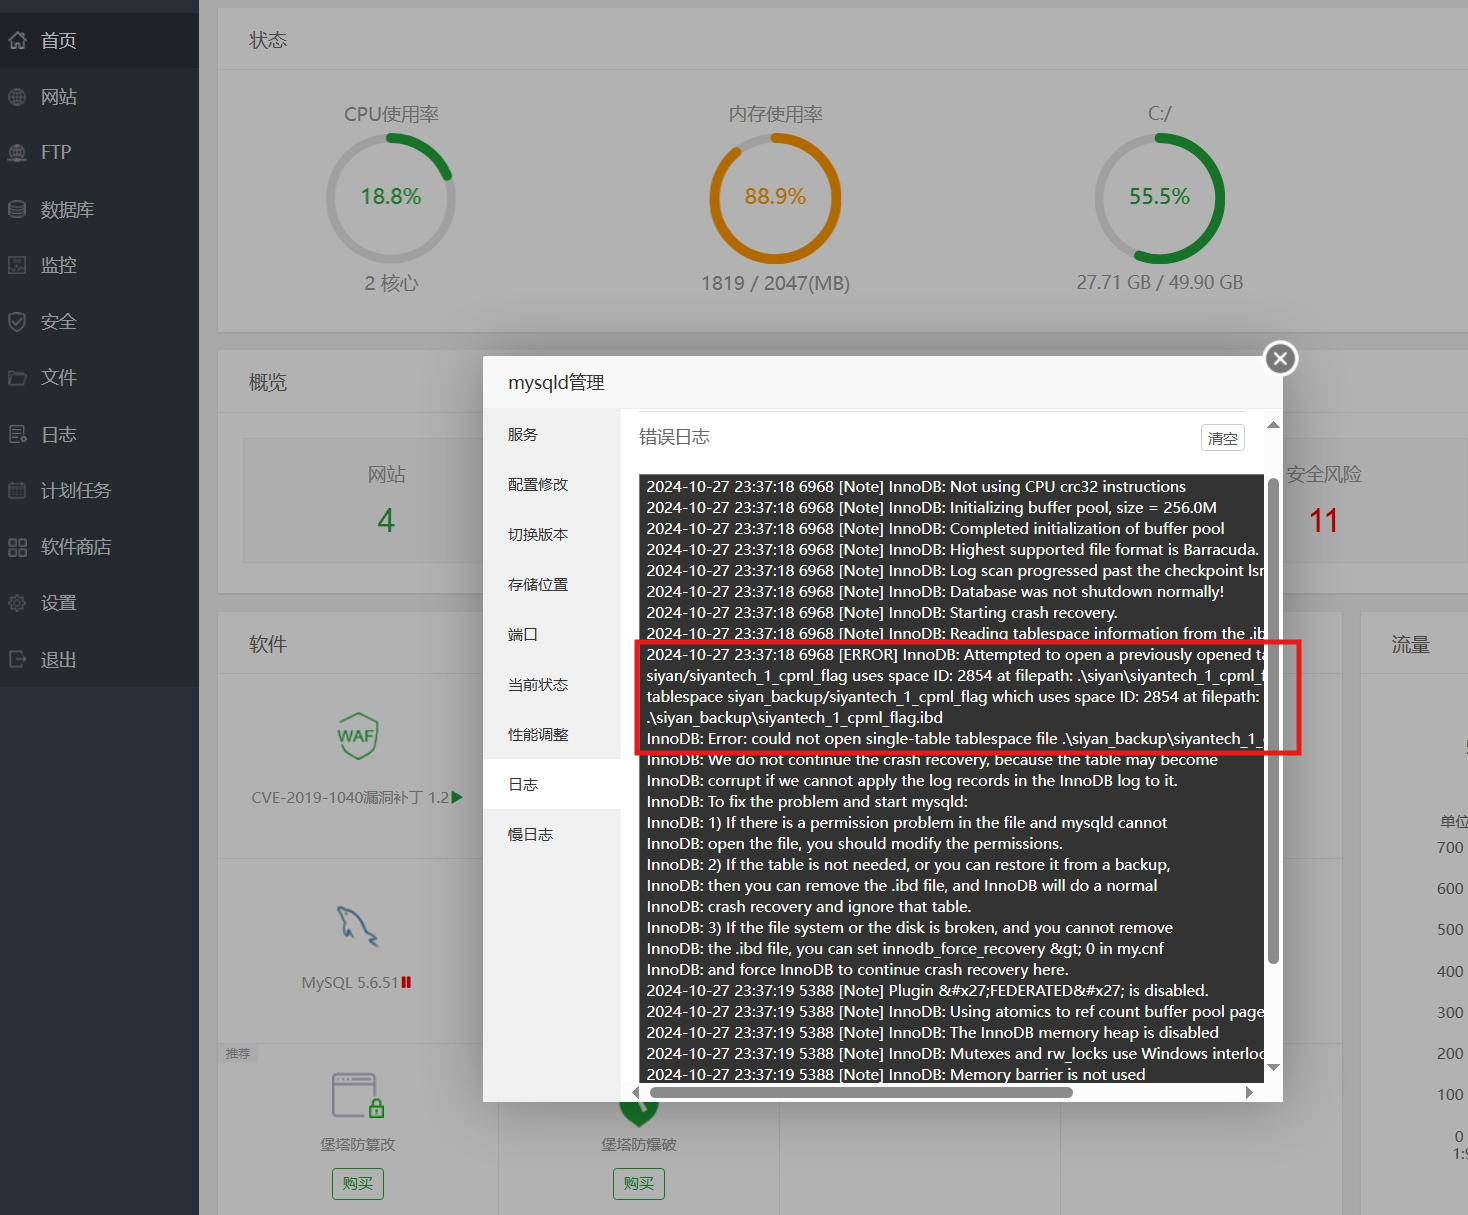This screenshot has width=1468, height=1215.
Task: Click the dialog vertical scrollbar down arrow
Action: 1273,1068
